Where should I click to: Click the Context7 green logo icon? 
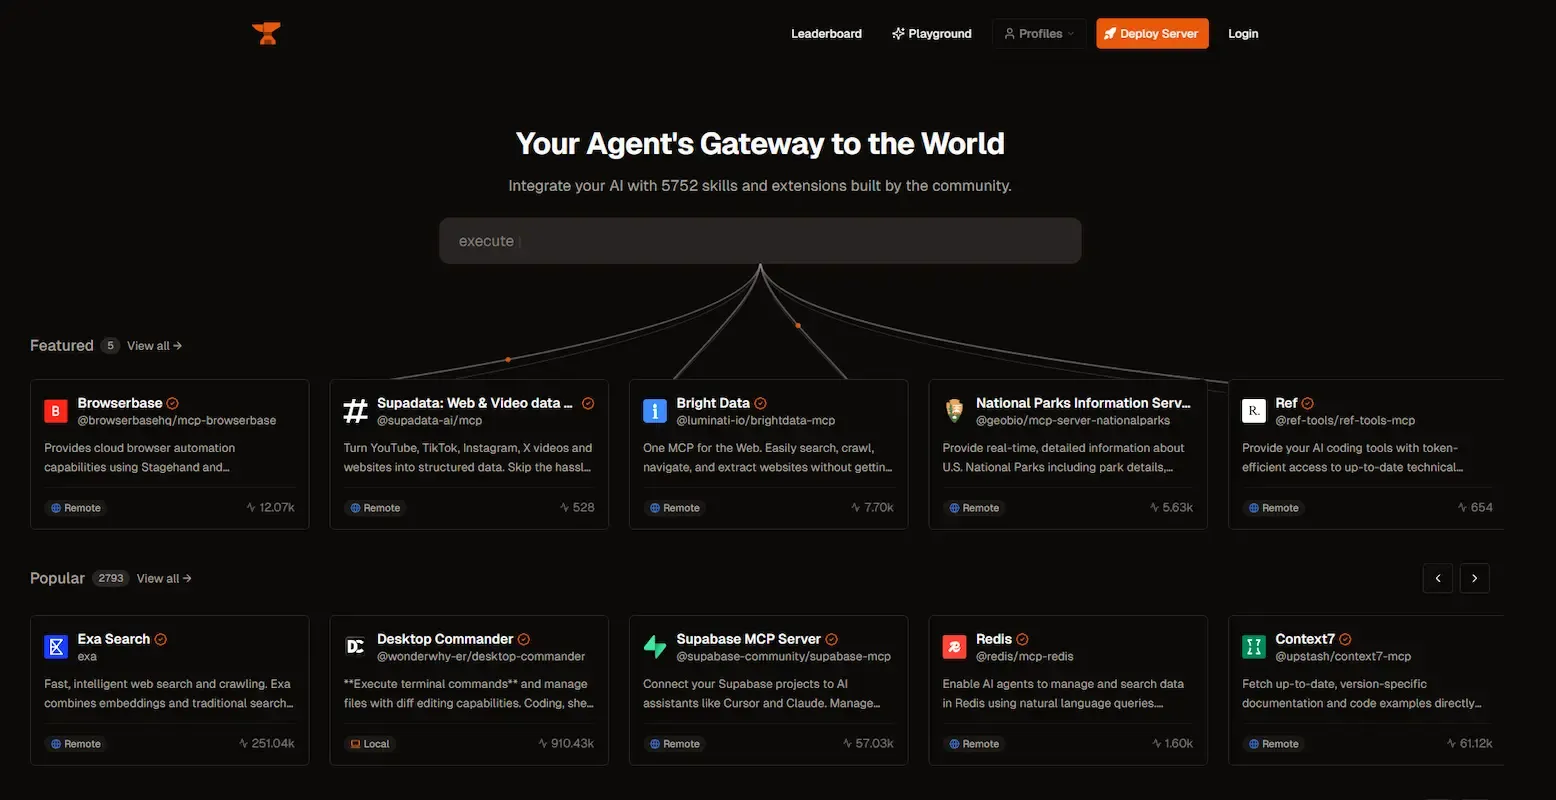tap(1254, 647)
